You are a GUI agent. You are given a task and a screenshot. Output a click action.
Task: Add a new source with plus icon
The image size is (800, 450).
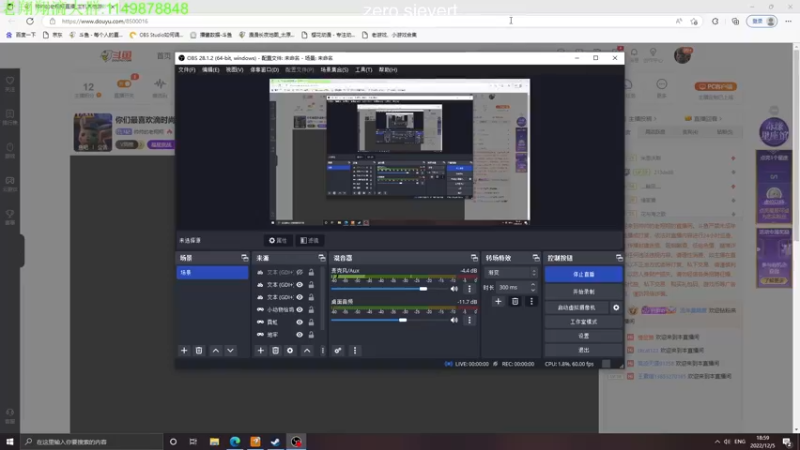tap(261, 351)
